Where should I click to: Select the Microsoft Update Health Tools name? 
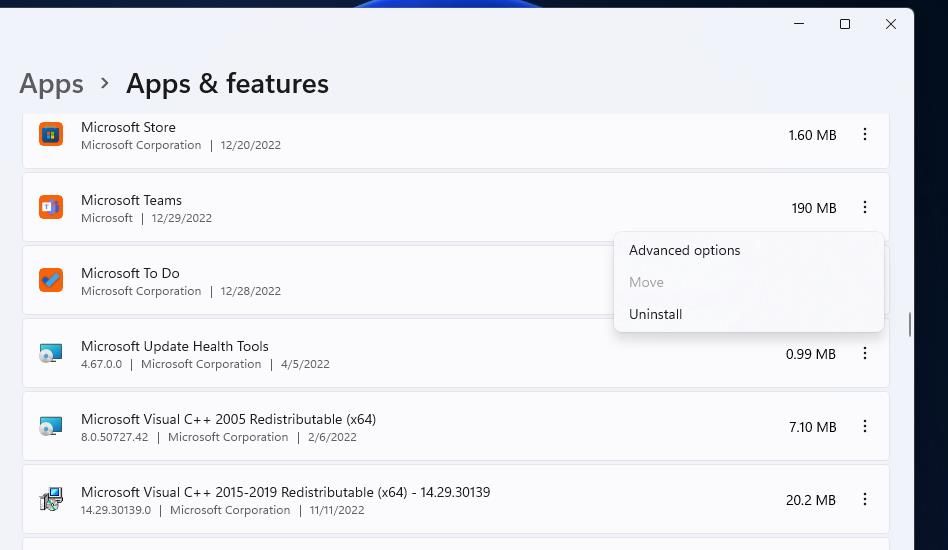(x=175, y=346)
